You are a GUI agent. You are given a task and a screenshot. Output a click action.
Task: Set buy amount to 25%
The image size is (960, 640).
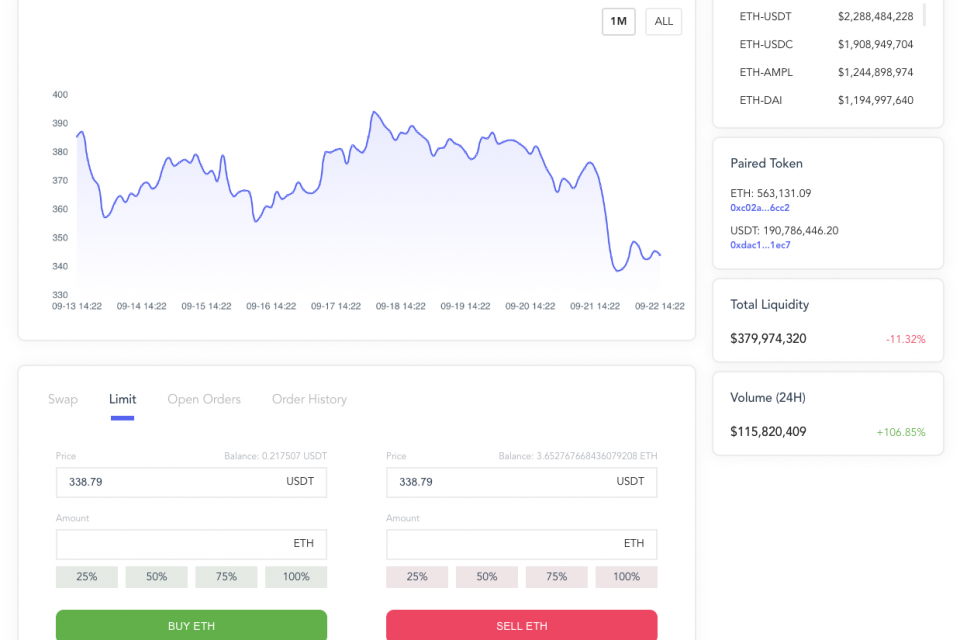(x=87, y=577)
